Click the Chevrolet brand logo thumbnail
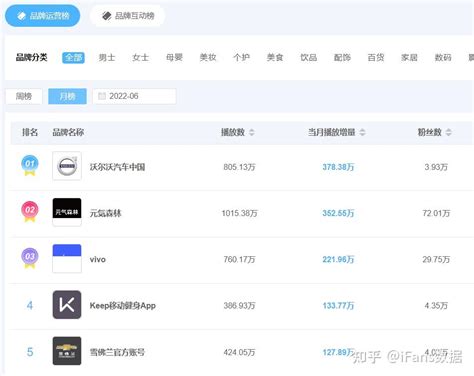This screenshot has height=376, width=474. click(x=67, y=351)
